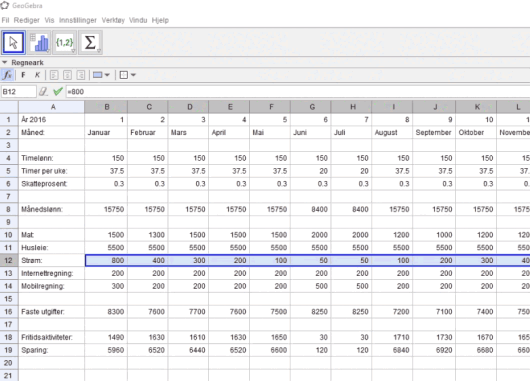530x381 pixels.
Task: Click the cell border style icon
Action: tap(124, 75)
